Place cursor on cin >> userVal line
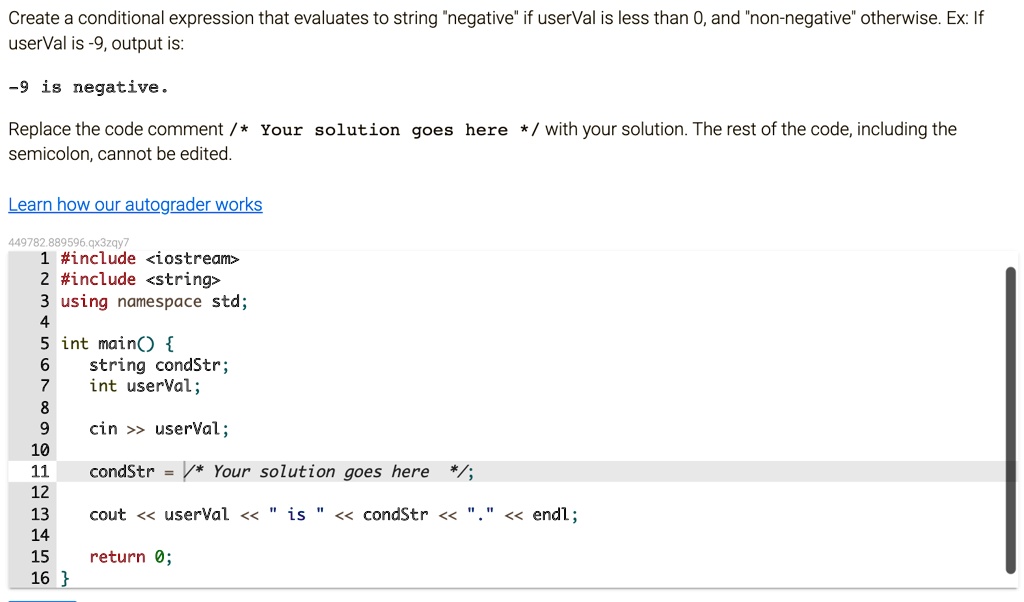Image resolution: width=1024 pixels, height=602 pixels. tap(159, 429)
